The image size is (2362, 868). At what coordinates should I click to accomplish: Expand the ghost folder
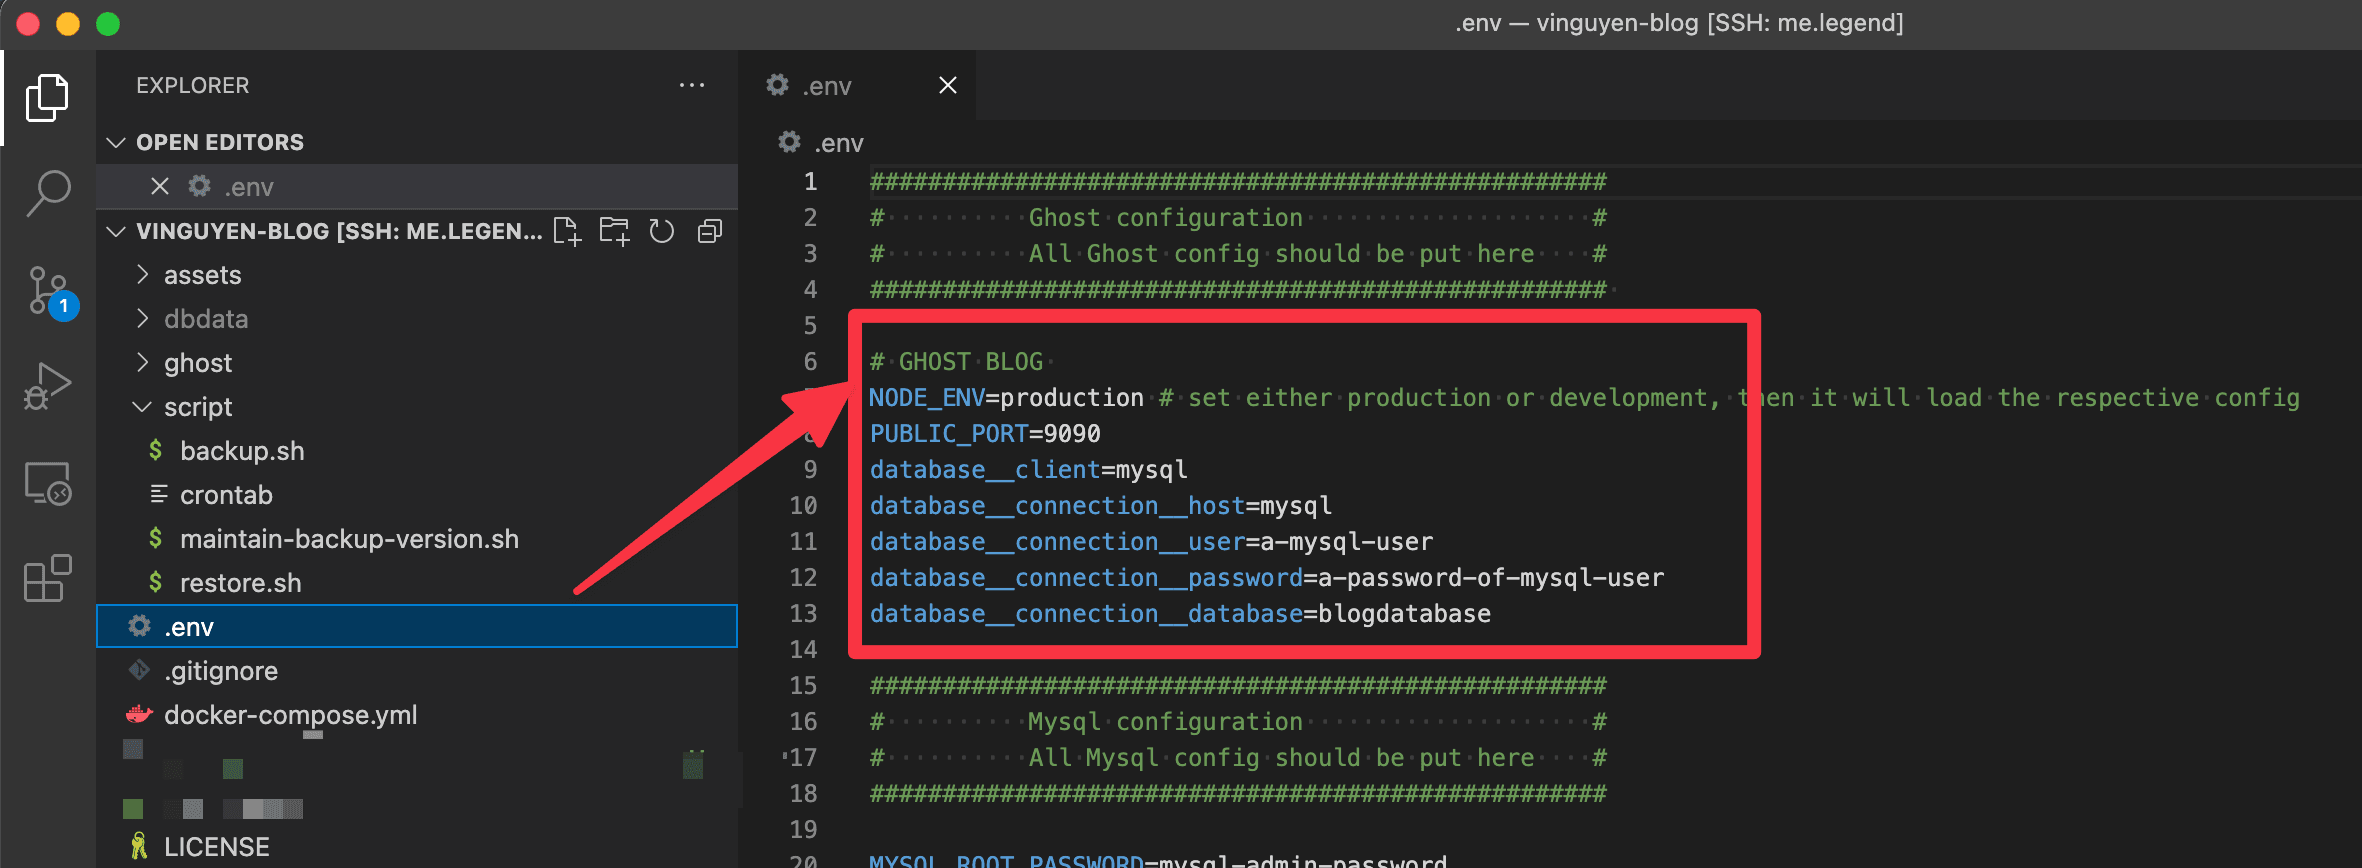pos(198,363)
